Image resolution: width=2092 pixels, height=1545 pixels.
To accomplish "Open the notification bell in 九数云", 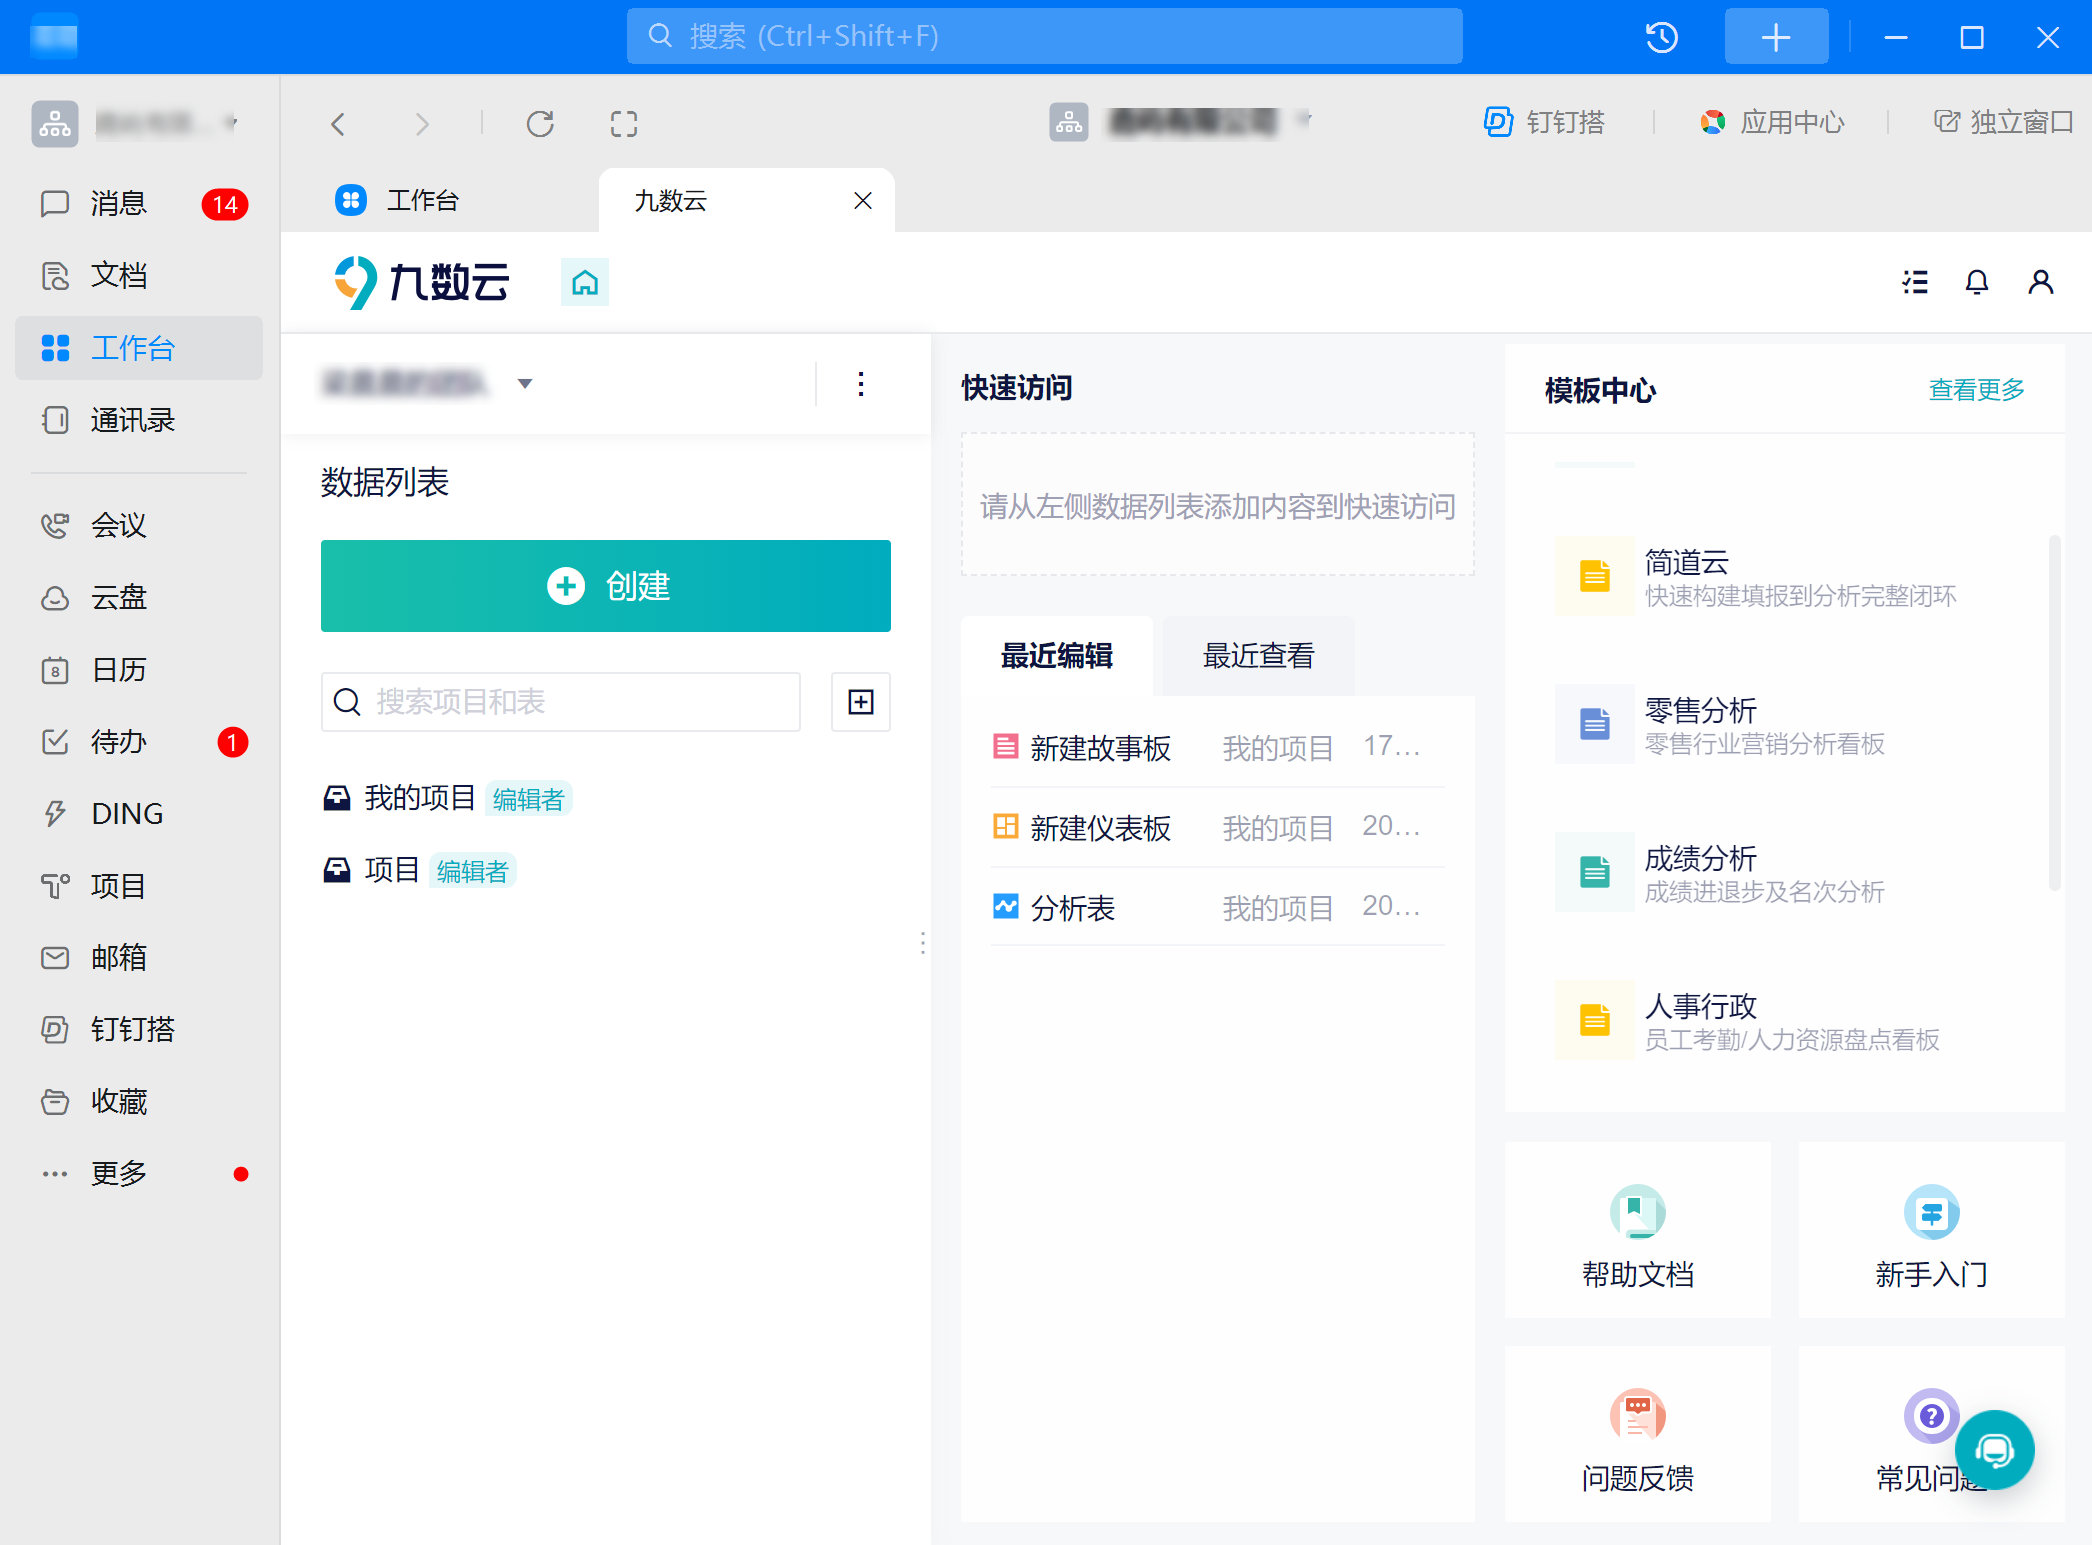I will coord(1976,282).
